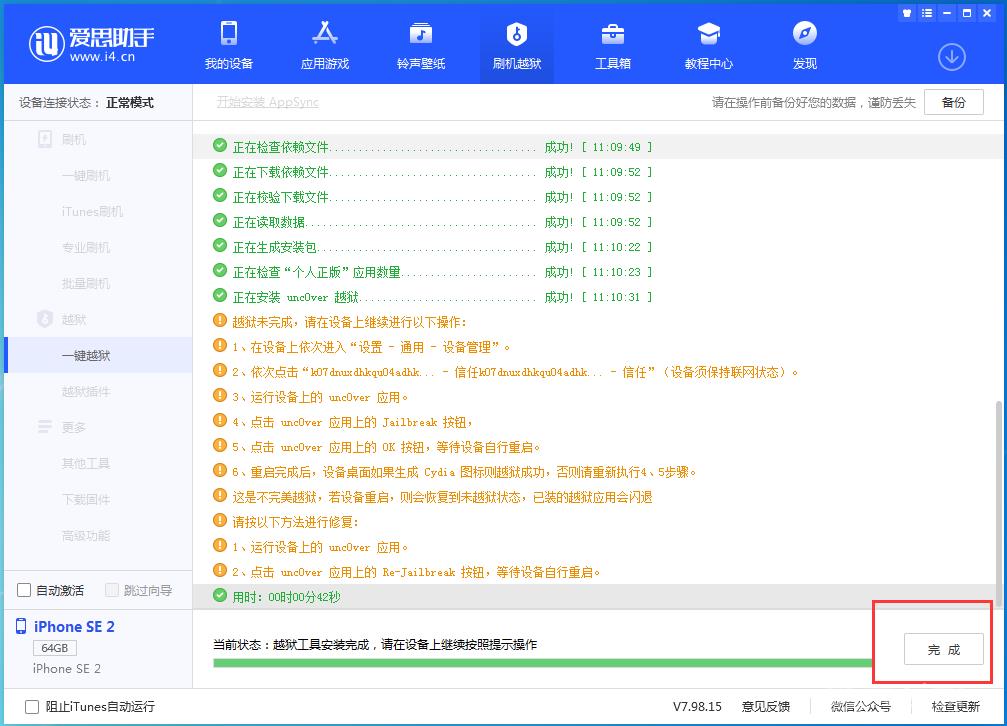
Task: Click the 刷机越狱 icon
Action: click(516, 45)
